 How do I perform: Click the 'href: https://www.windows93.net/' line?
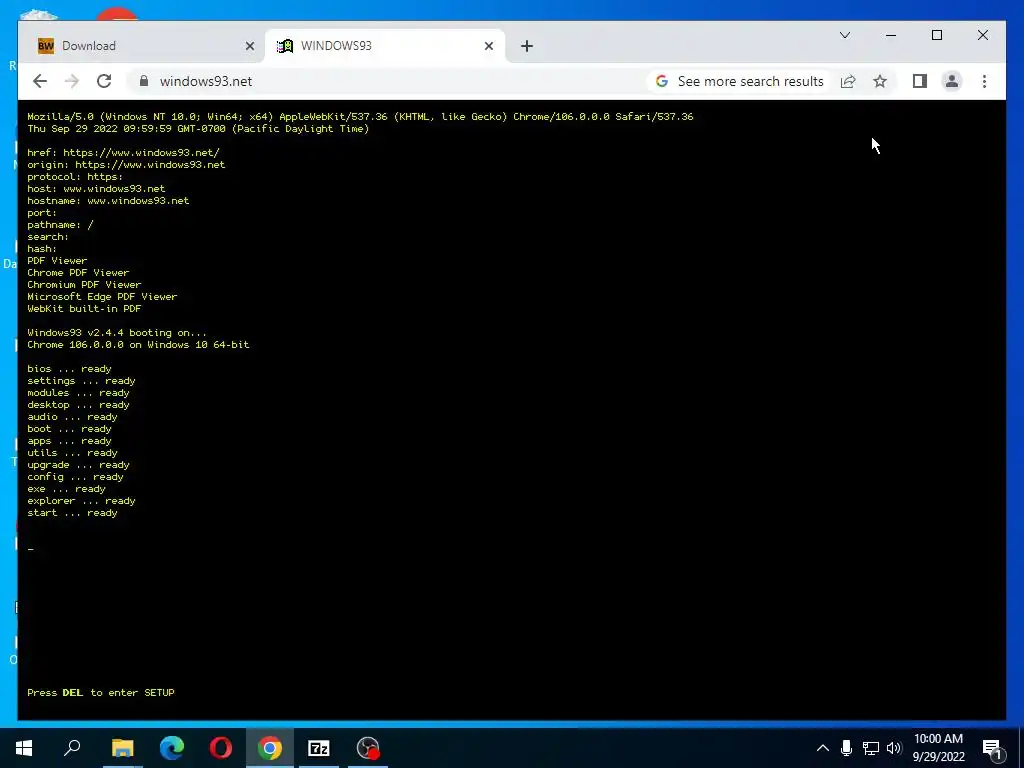coord(123,153)
